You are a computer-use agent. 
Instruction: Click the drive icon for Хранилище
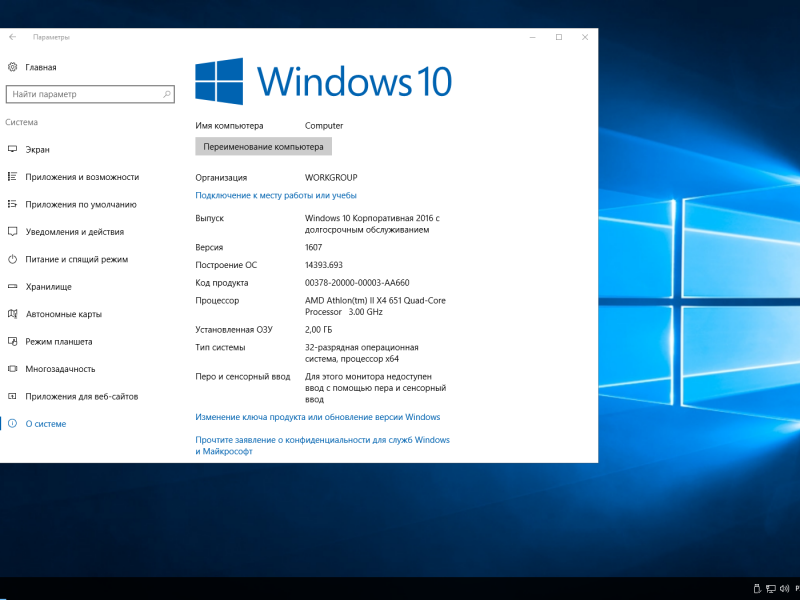(13, 287)
